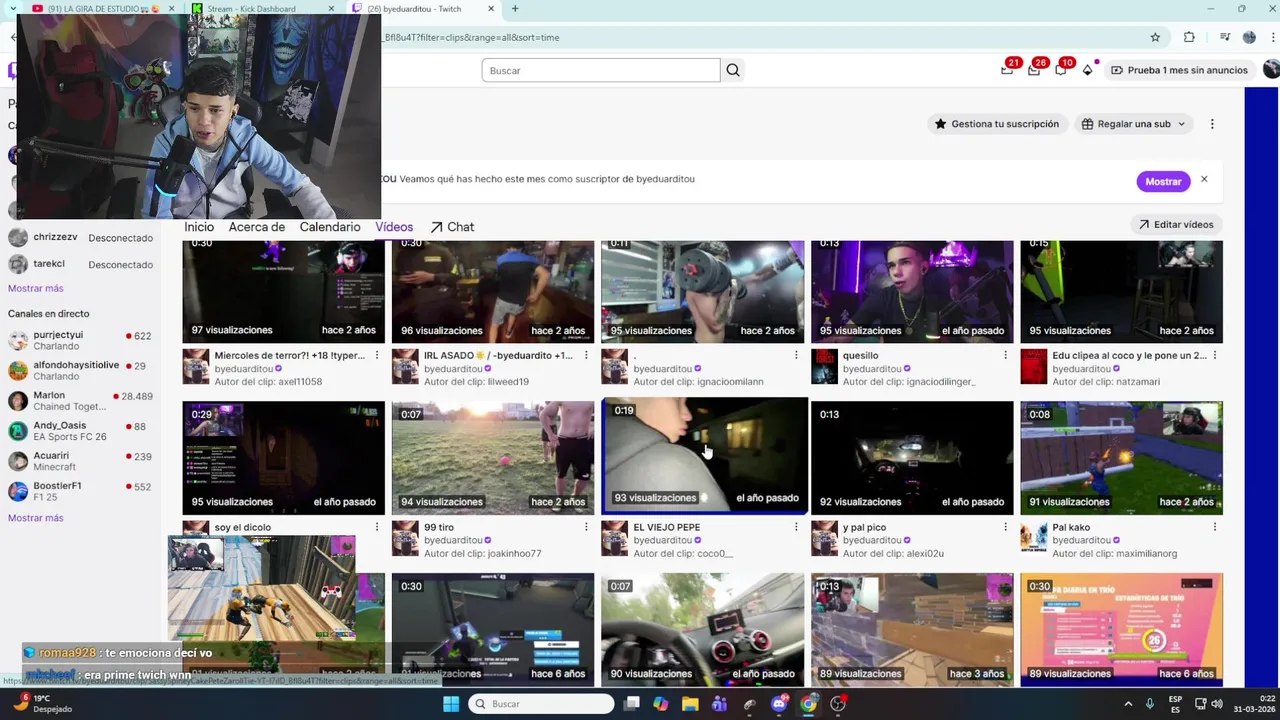
Task: Click 'Editar vídeos' button
Action: [1176, 224]
